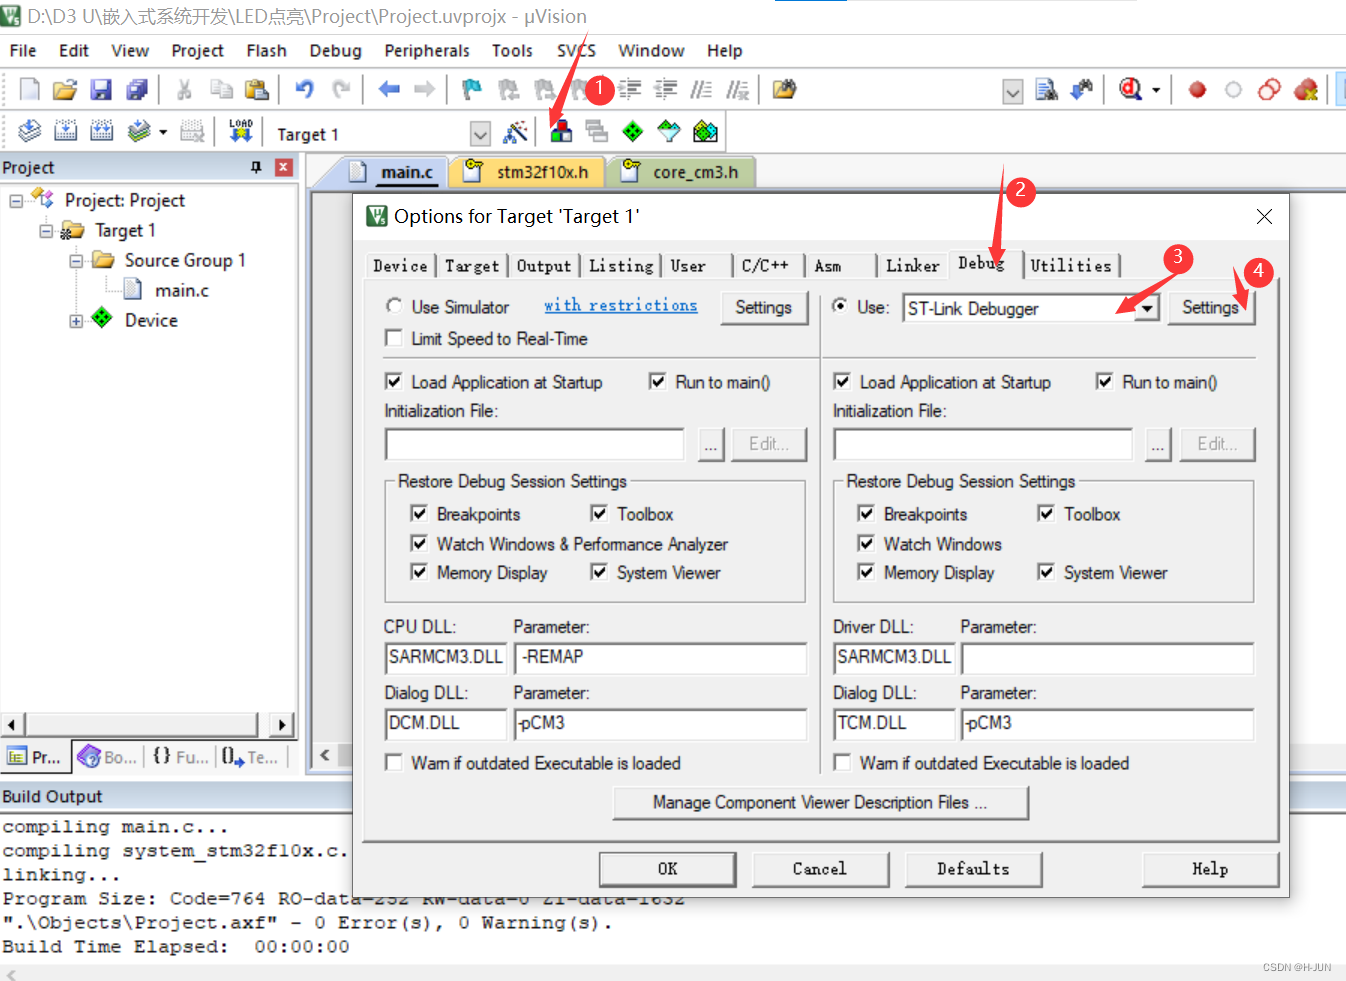This screenshot has width=1346, height=981.
Task: Collapse the Project: Project tree node
Action: click(16, 201)
